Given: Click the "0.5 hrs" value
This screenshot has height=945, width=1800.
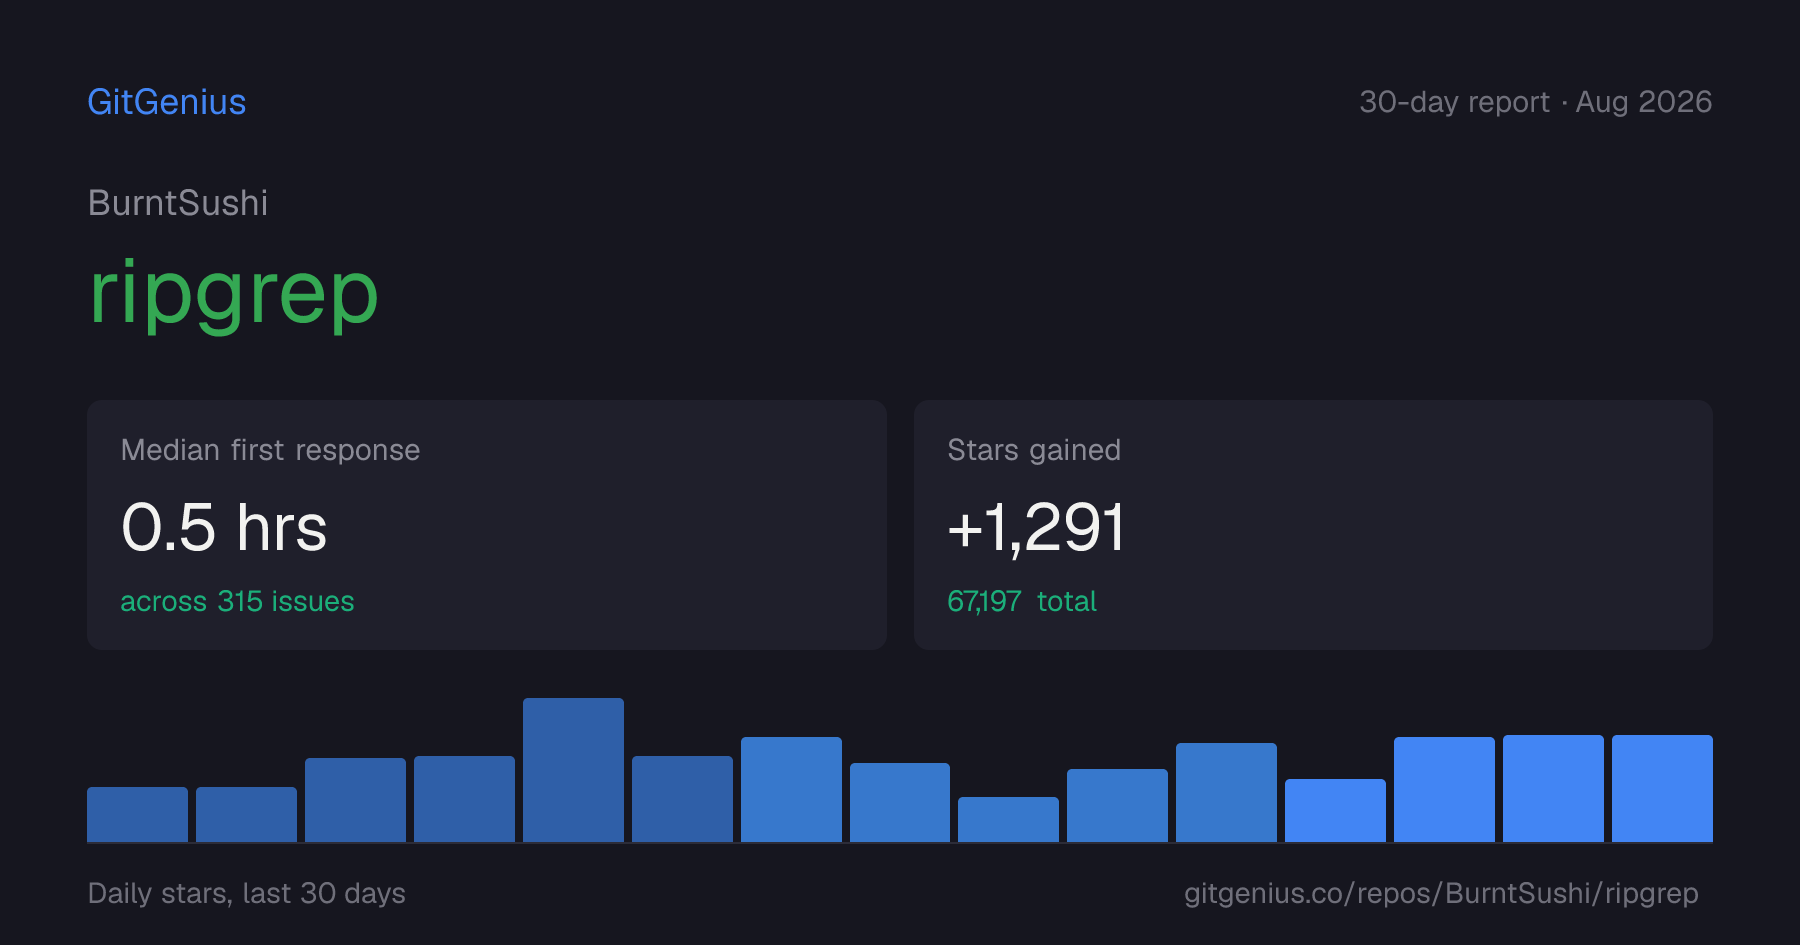Looking at the screenshot, I should (x=224, y=527).
